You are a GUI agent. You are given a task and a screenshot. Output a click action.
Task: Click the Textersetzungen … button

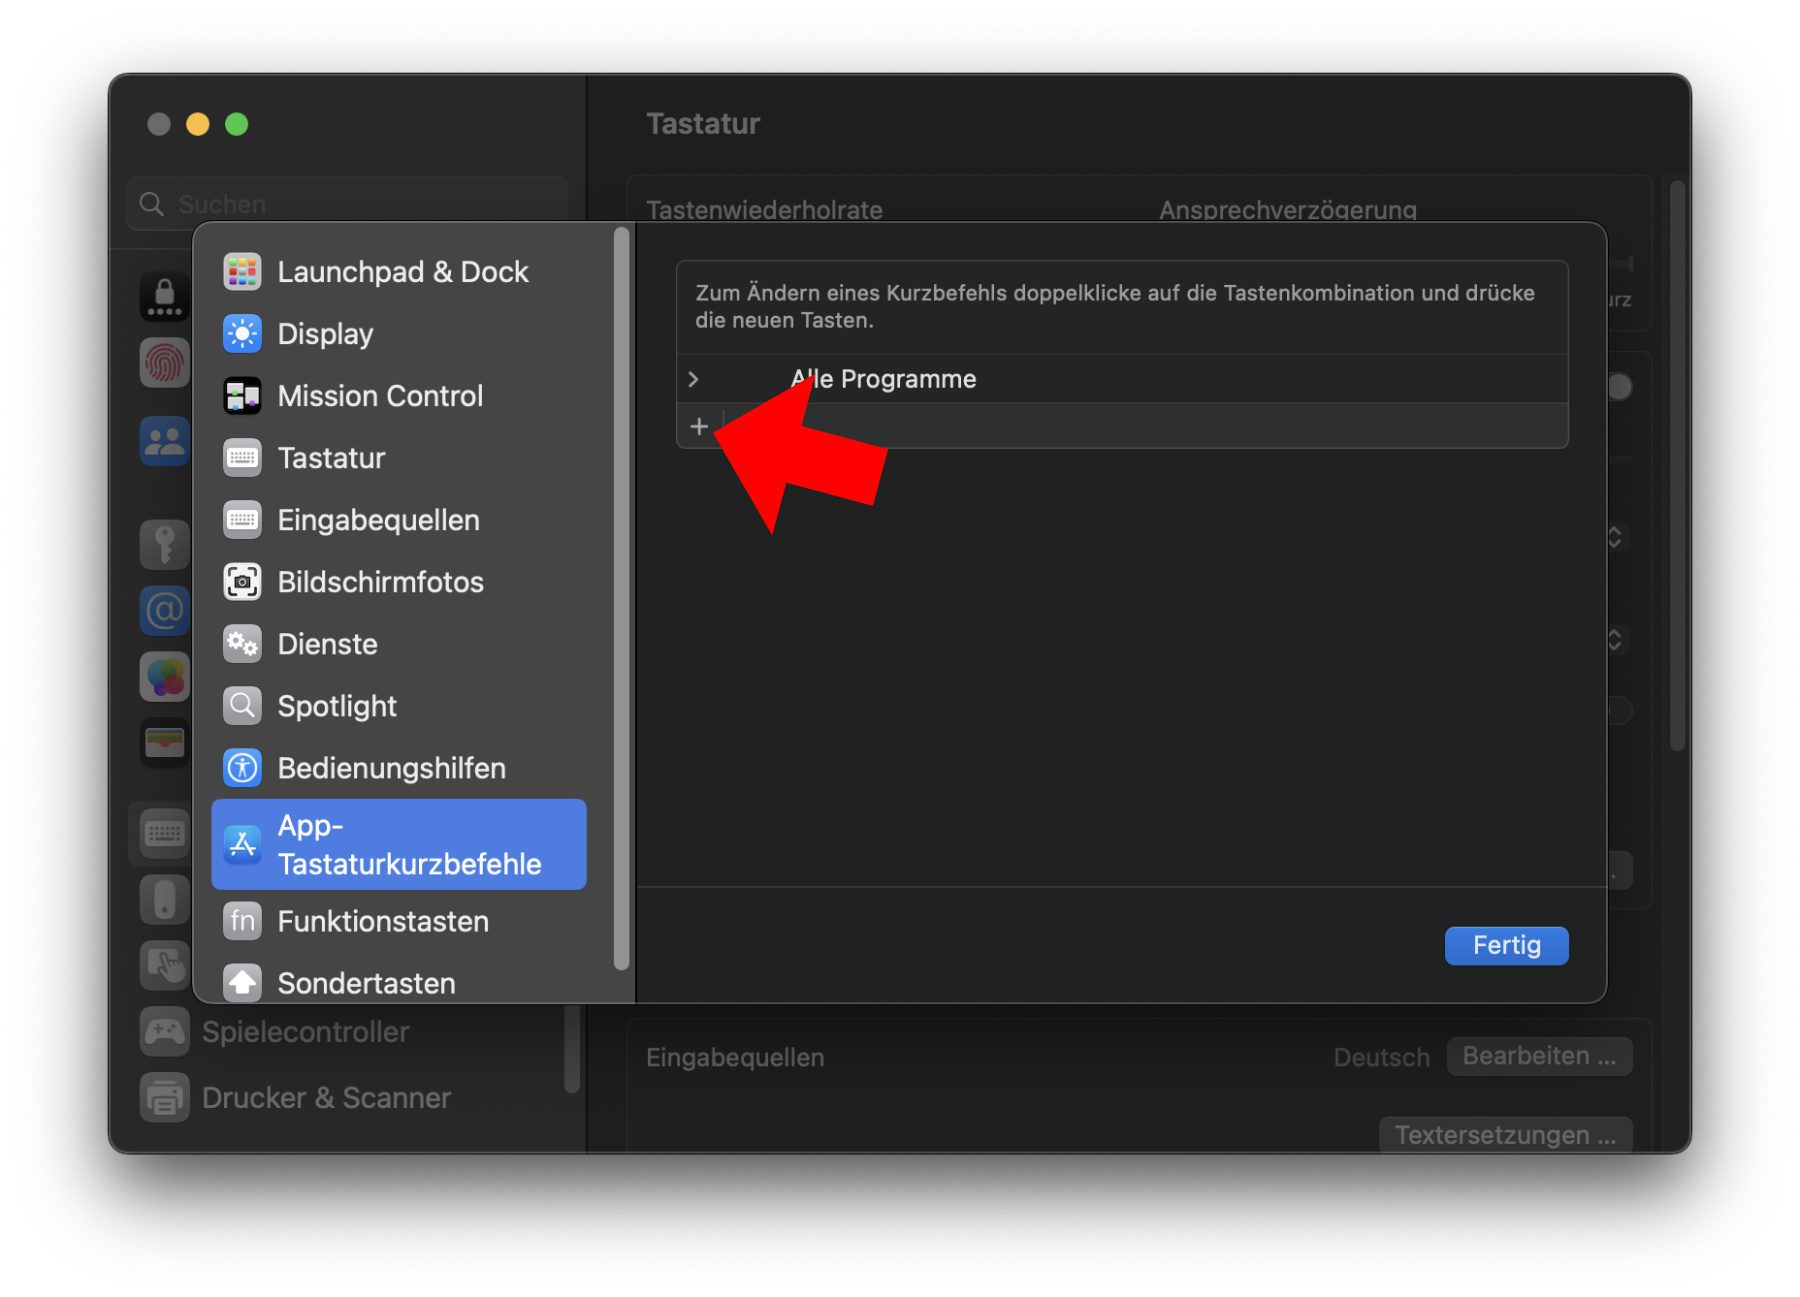pos(1505,1135)
